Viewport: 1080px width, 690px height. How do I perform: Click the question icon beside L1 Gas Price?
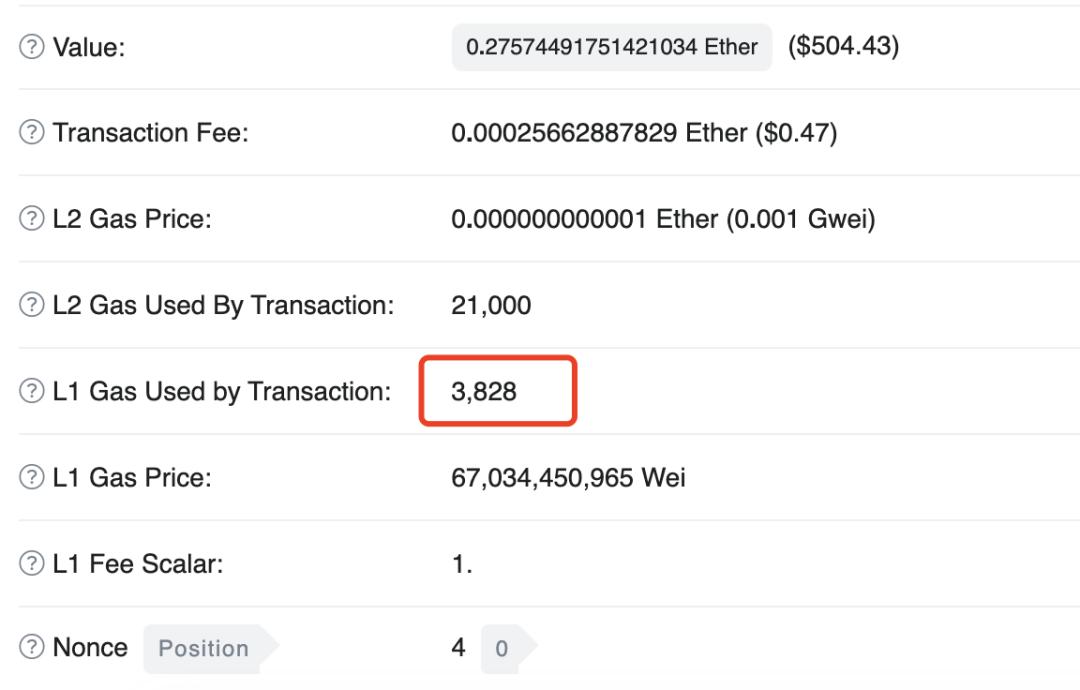coord(32,478)
